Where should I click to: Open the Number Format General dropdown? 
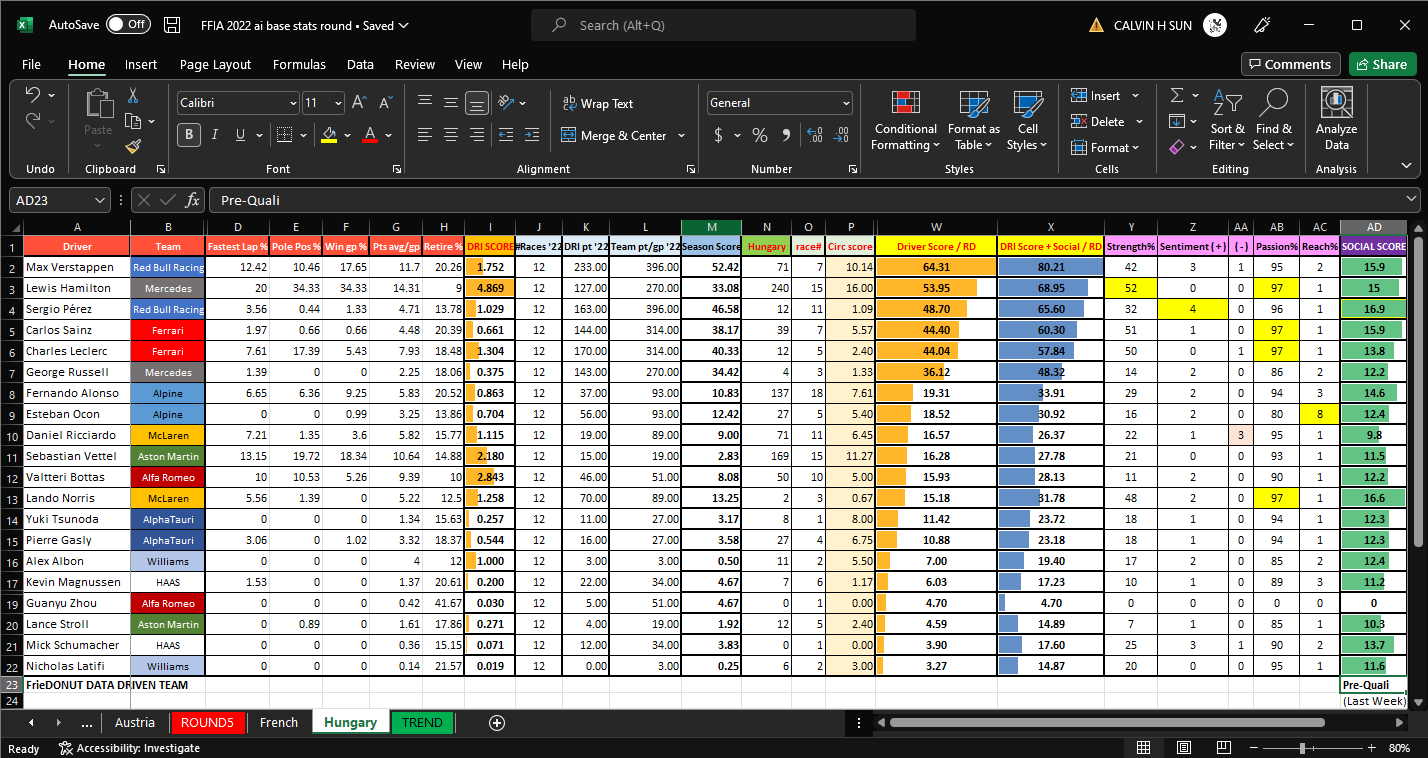846,103
